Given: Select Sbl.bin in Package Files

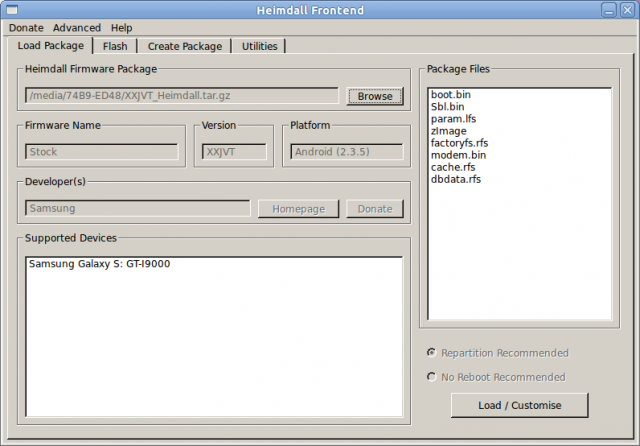Looking at the screenshot, I should pos(447,107).
